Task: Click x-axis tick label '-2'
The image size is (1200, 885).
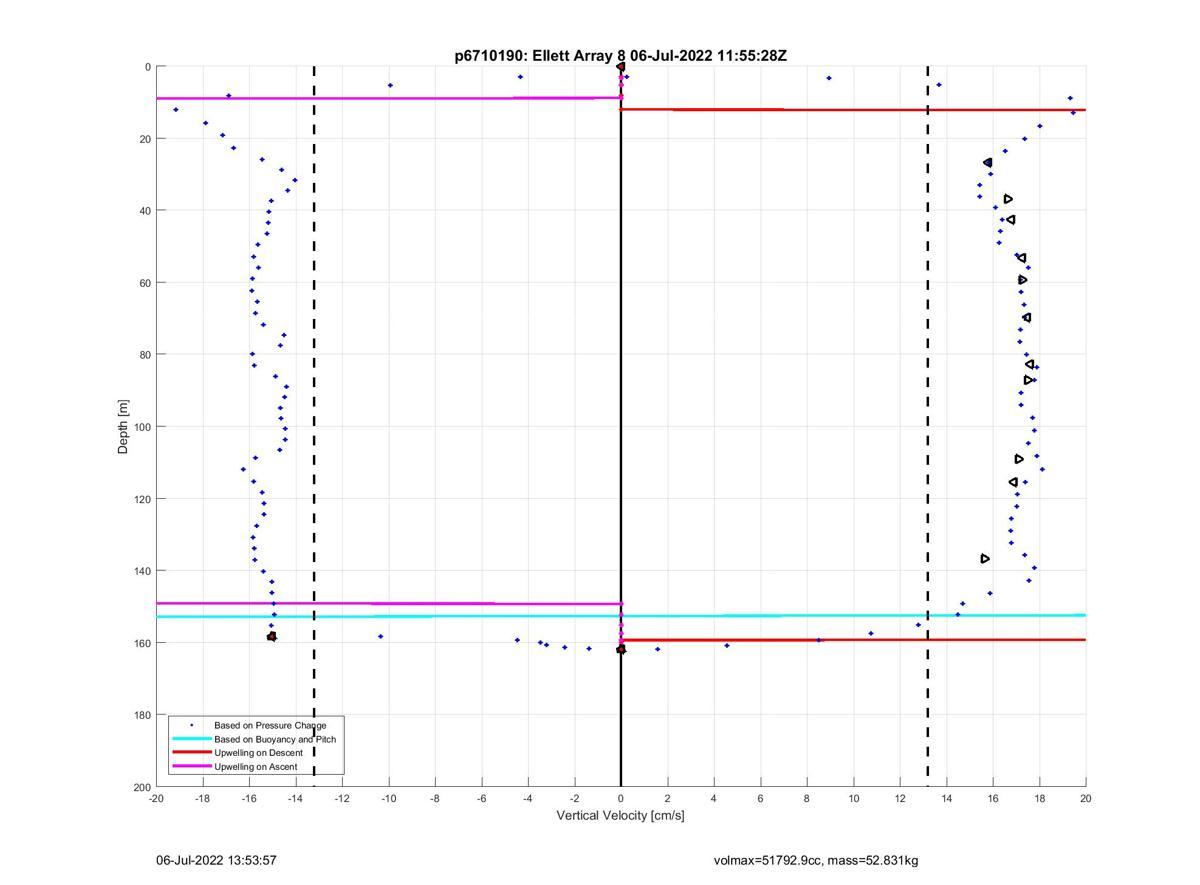Action: 574,798
